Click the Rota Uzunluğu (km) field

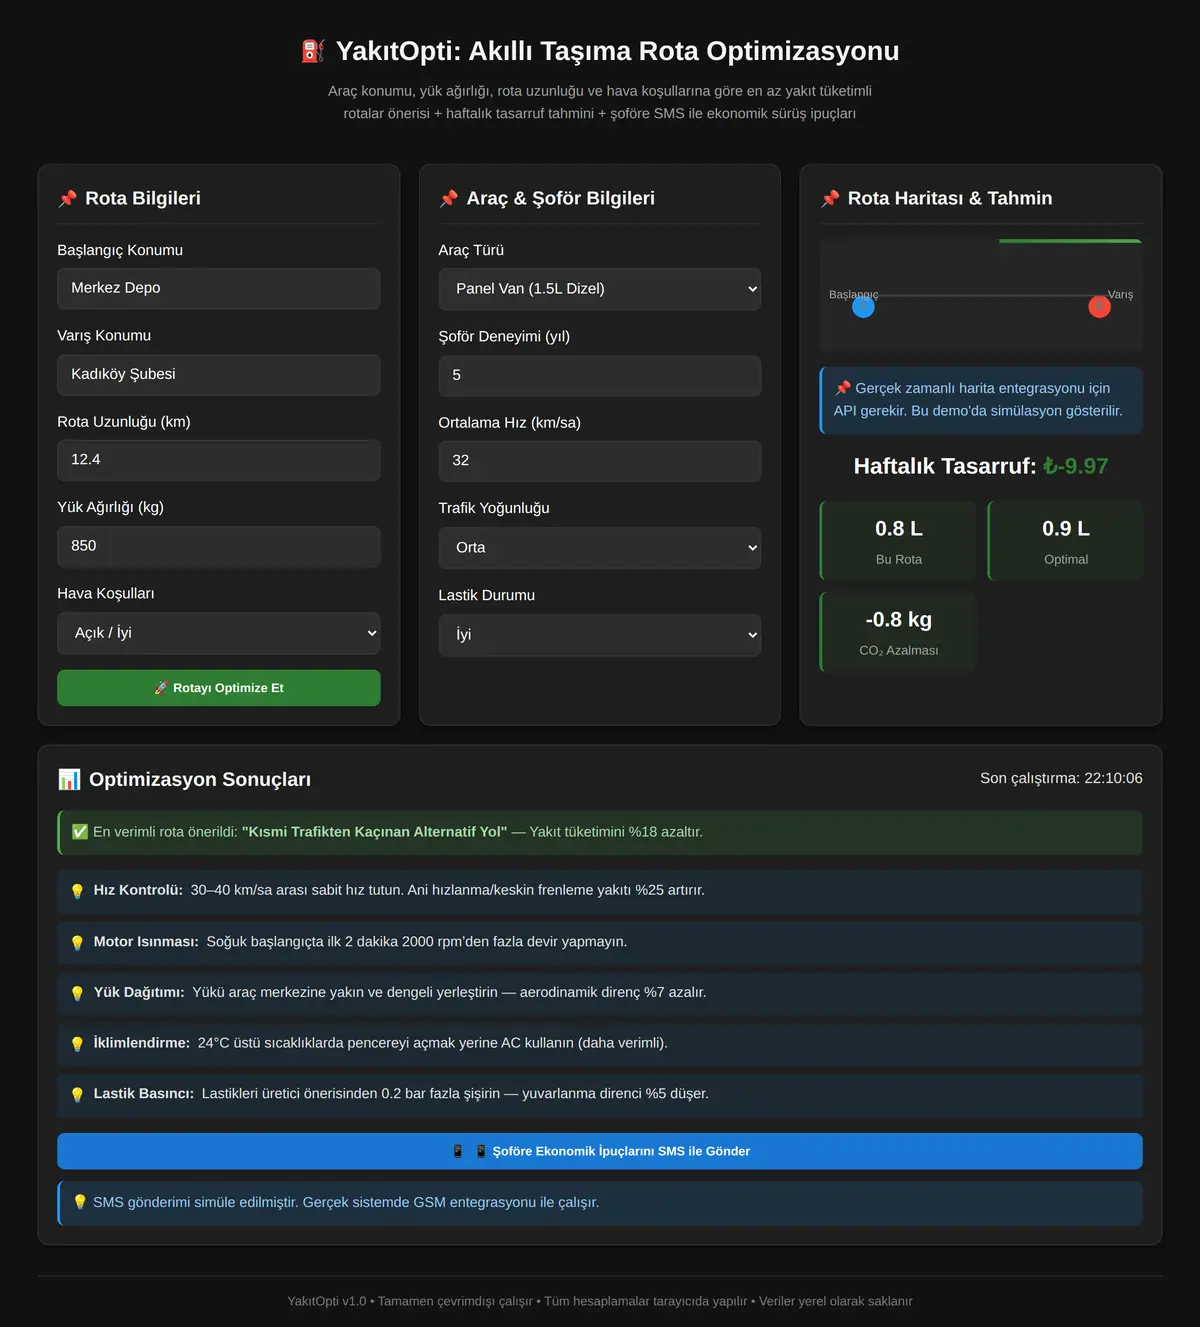pyautogui.click(x=219, y=460)
